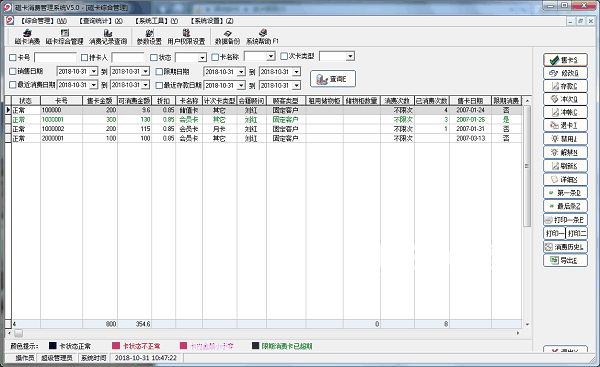The image size is (600, 367).
Task: Open the 【系统设置】 menu
Action: pos(212,21)
